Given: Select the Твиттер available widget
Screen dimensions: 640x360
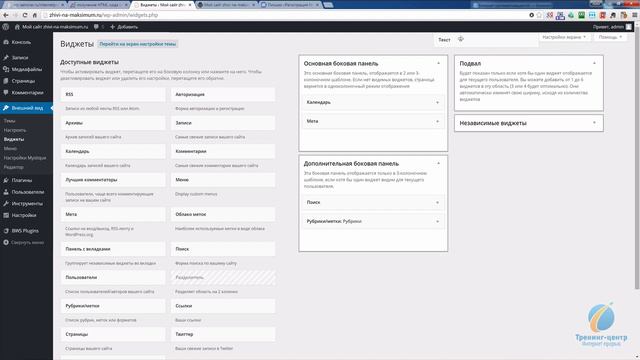Looking at the screenshot, I should click(223, 334).
